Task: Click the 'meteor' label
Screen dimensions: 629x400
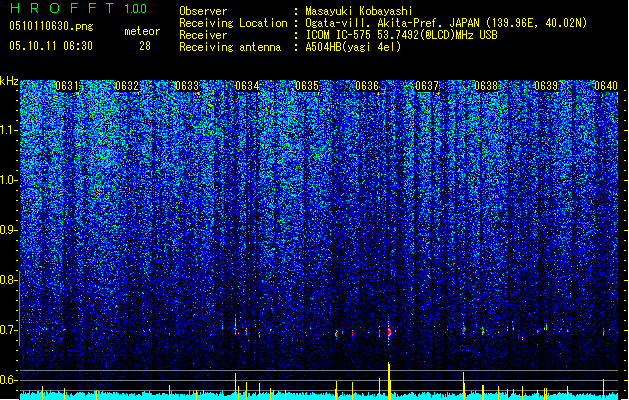Action: coord(142,31)
